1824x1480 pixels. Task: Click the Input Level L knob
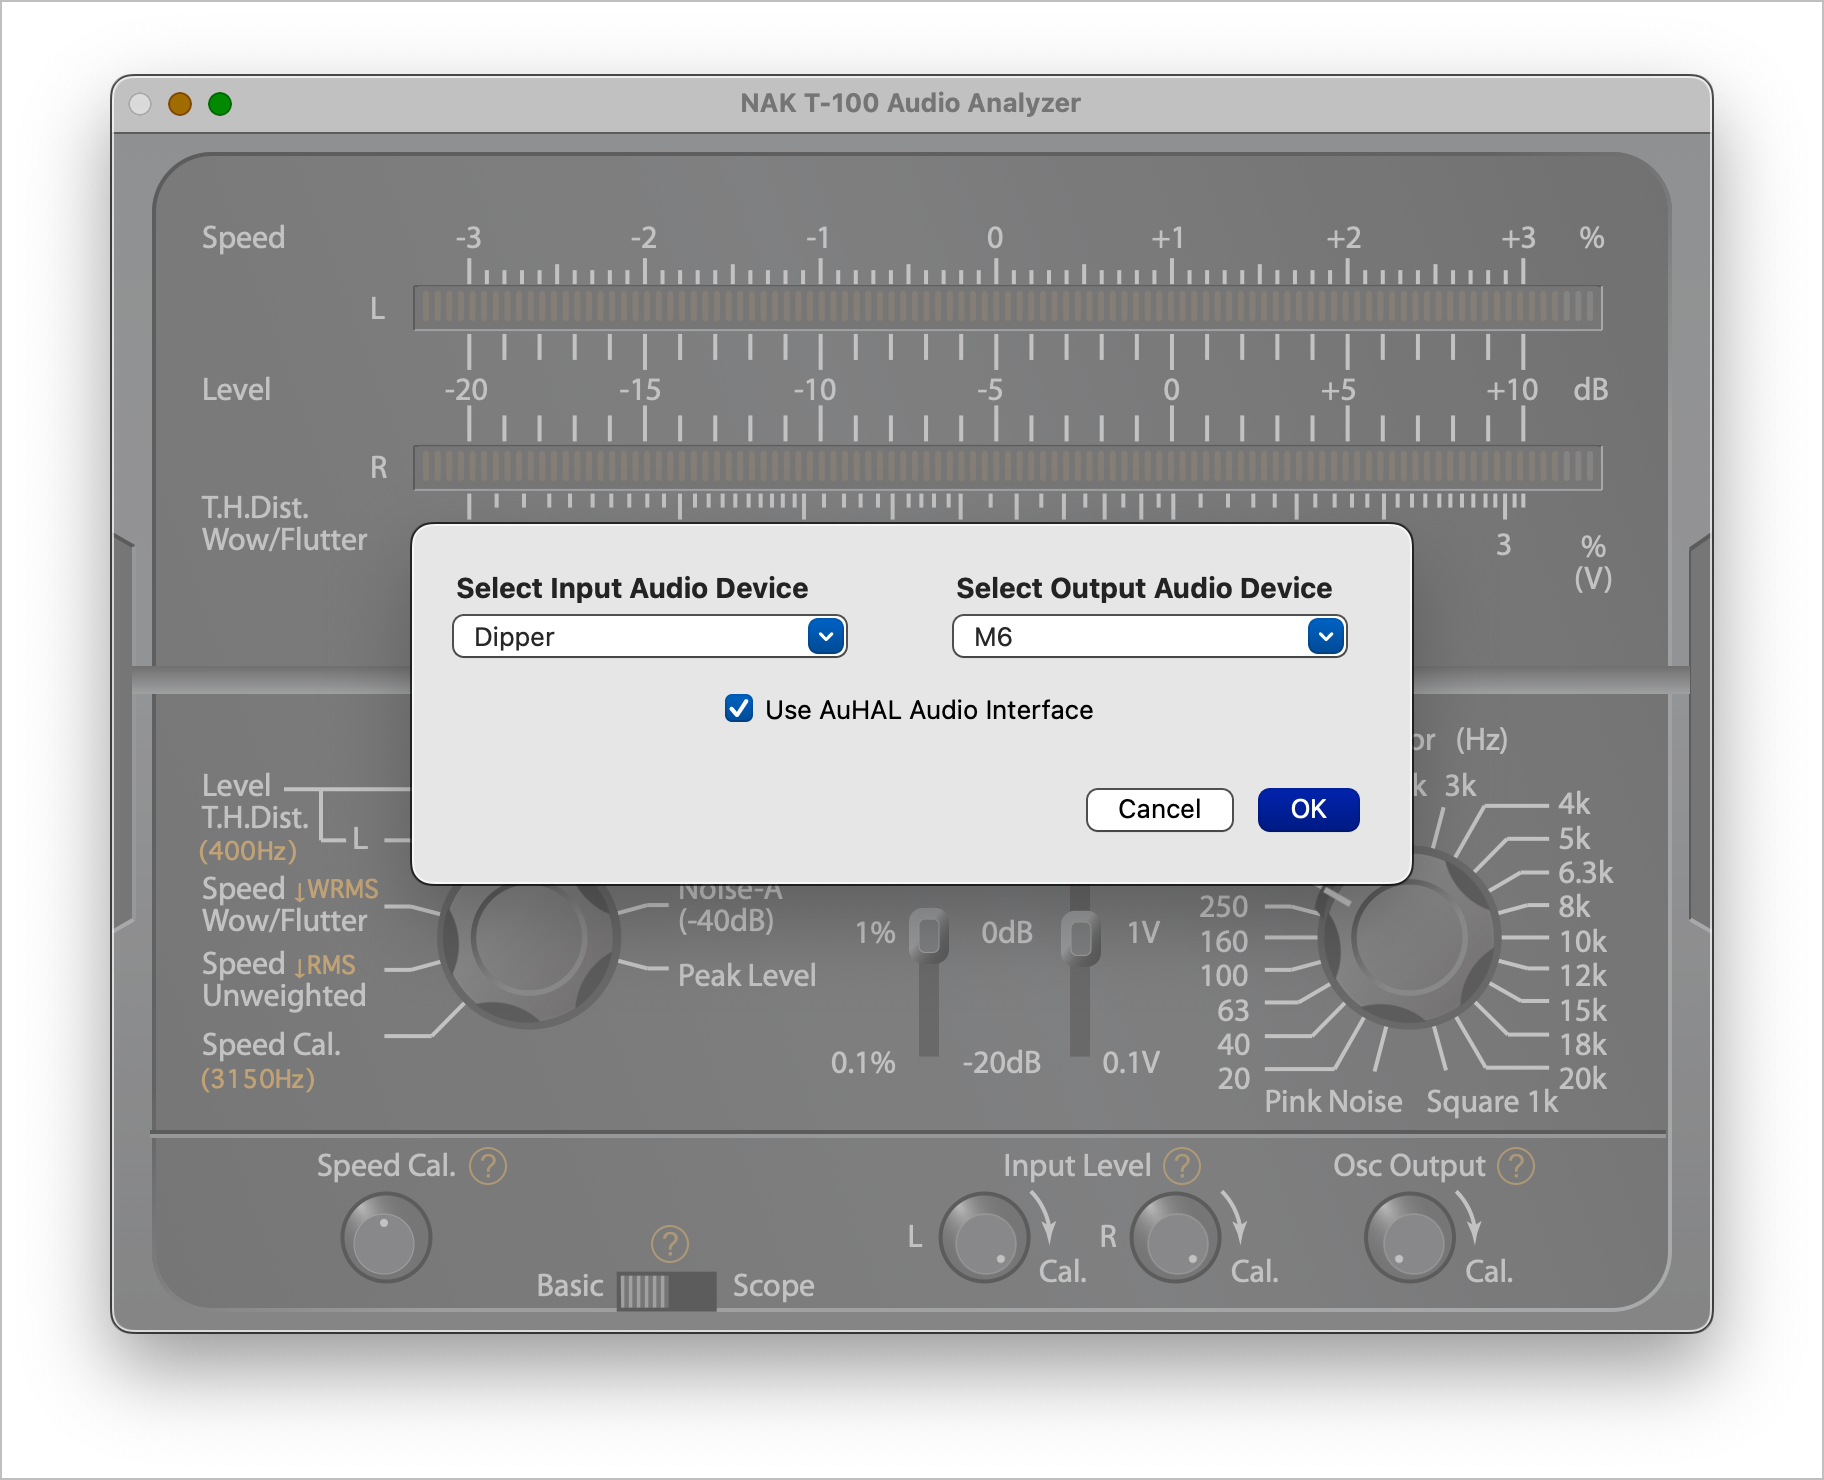click(x=984, y=1238)
